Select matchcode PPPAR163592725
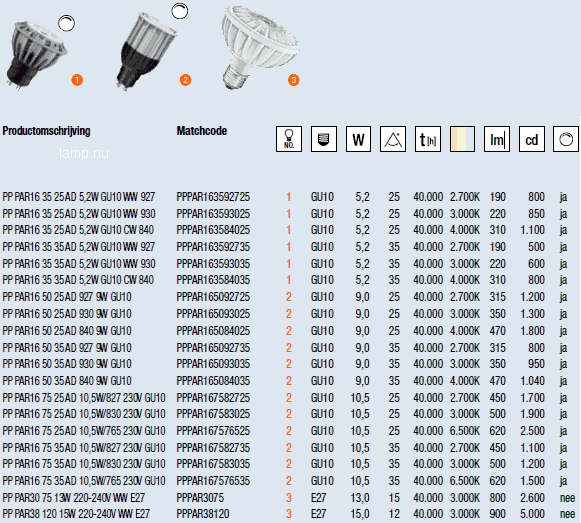The image size is (581, 523). 213,197
